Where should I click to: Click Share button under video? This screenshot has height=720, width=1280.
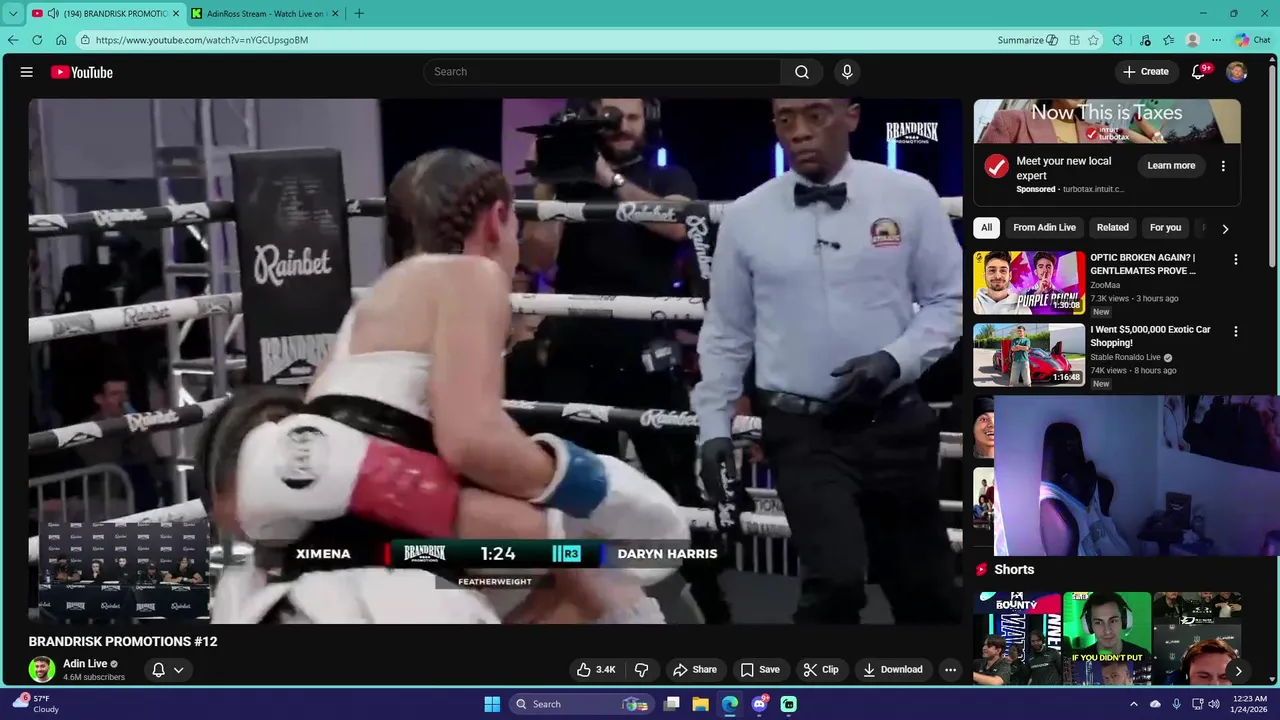click(x=695, y=670)
